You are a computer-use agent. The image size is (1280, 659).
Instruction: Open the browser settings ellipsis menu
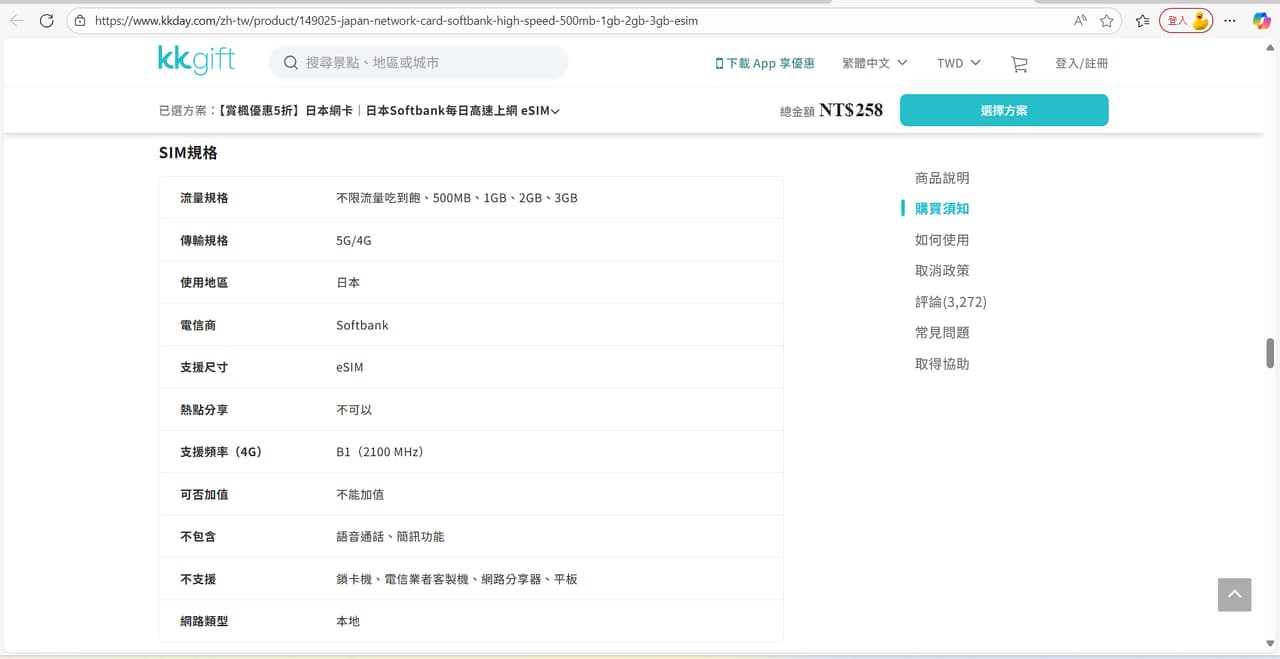[x=1231, y=20]
